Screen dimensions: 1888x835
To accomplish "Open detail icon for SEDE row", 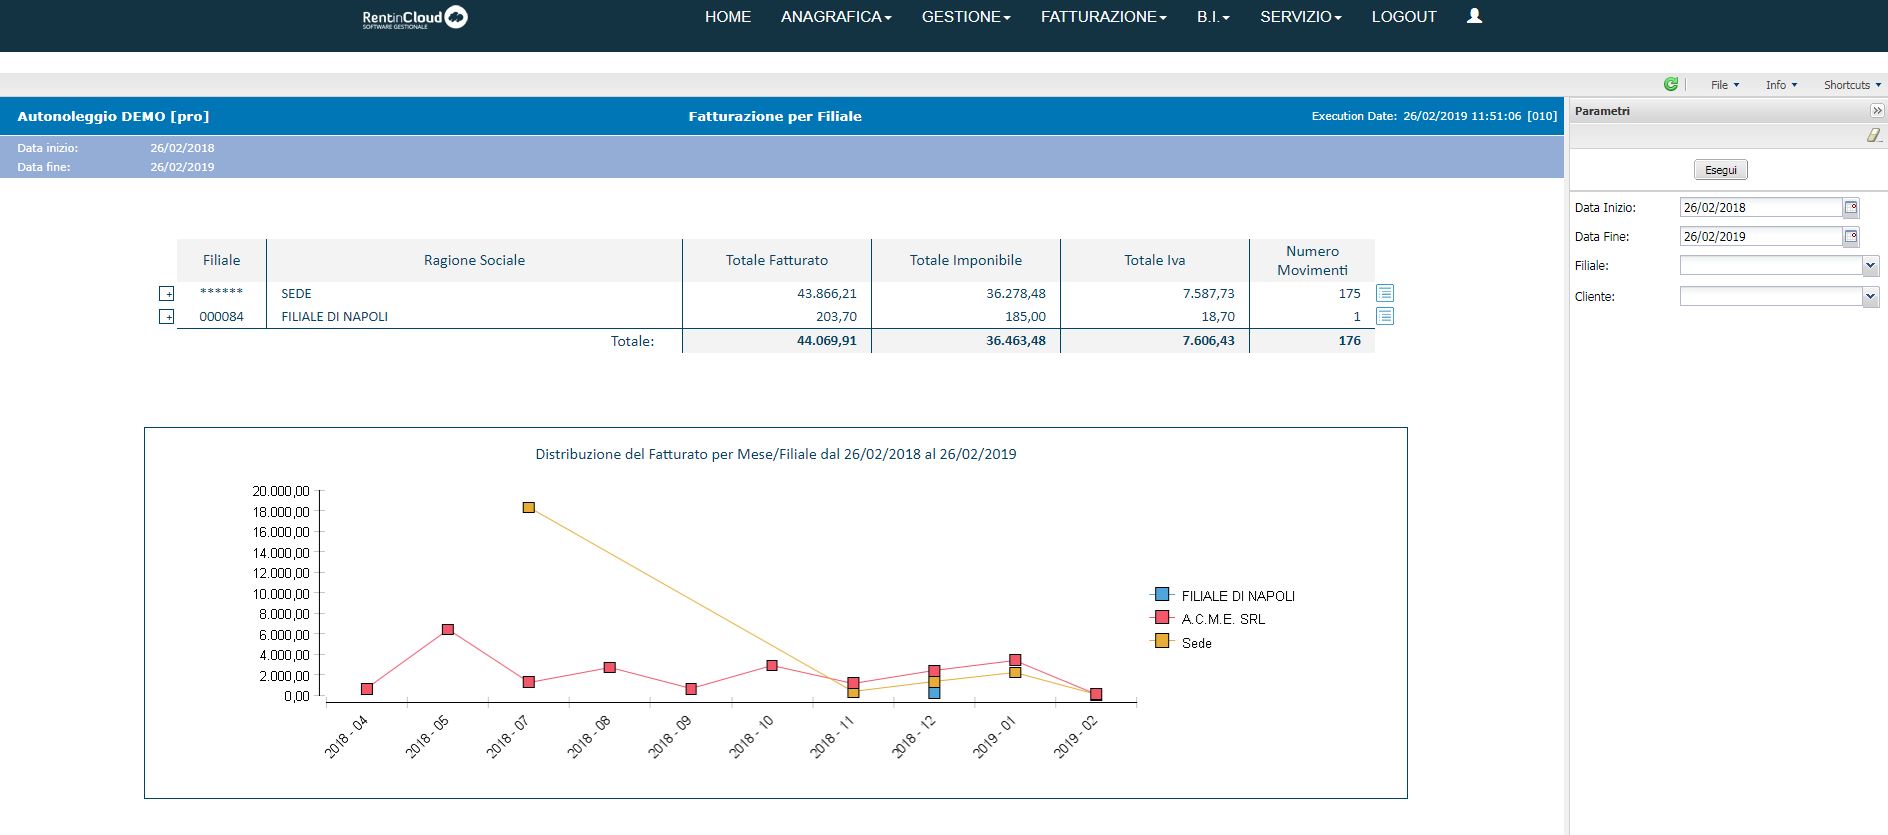I will point(1385,293).
